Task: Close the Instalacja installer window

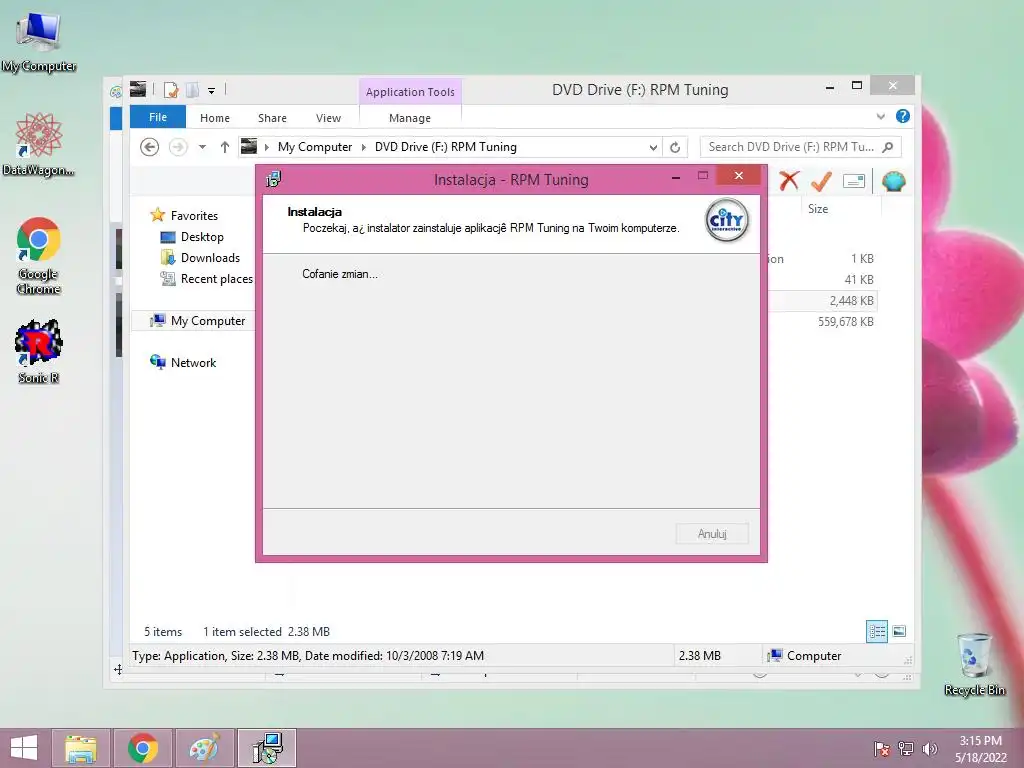Action: pos(739,175)
